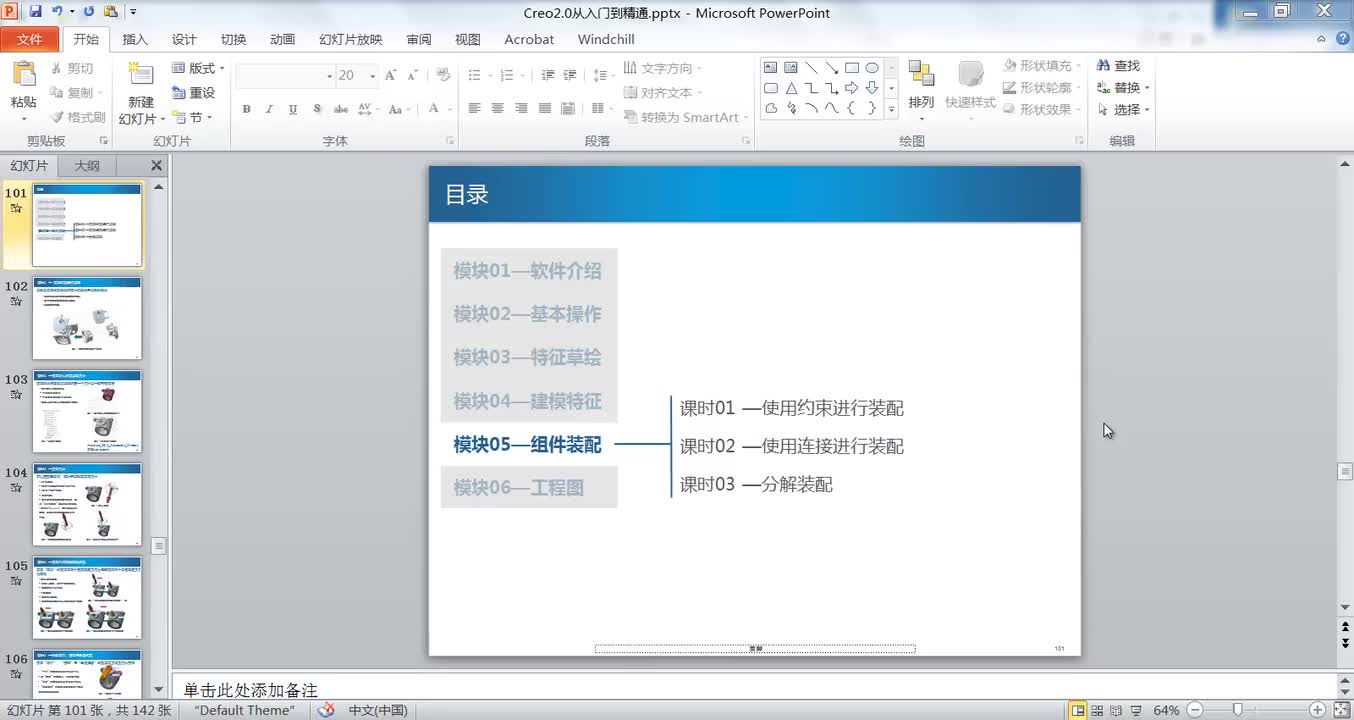Click the spell check icon in status bar
This screenshot has height=720, width=1354.
(x=326, y=710)
